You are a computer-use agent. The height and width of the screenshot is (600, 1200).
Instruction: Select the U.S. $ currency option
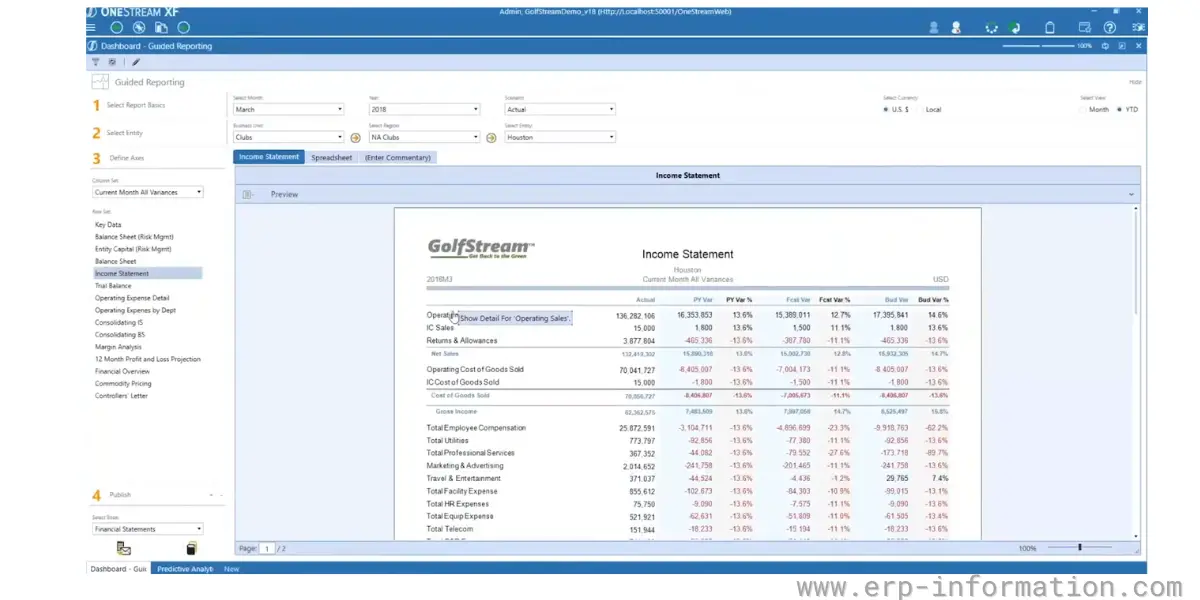click(x=896, y=109)
